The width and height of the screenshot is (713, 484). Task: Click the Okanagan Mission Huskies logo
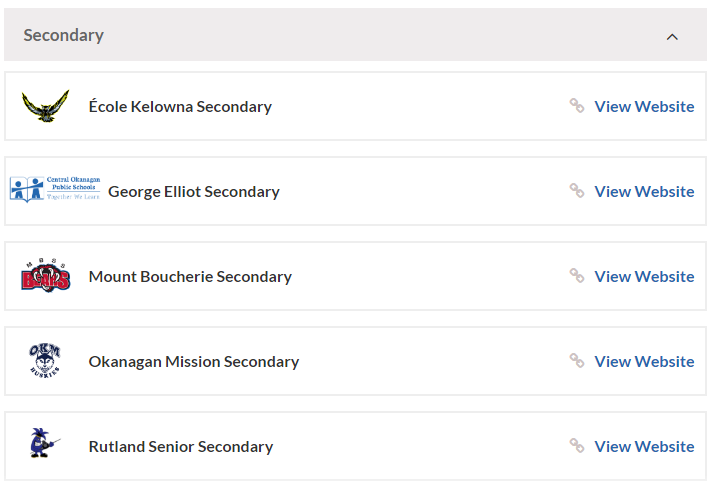45,361
